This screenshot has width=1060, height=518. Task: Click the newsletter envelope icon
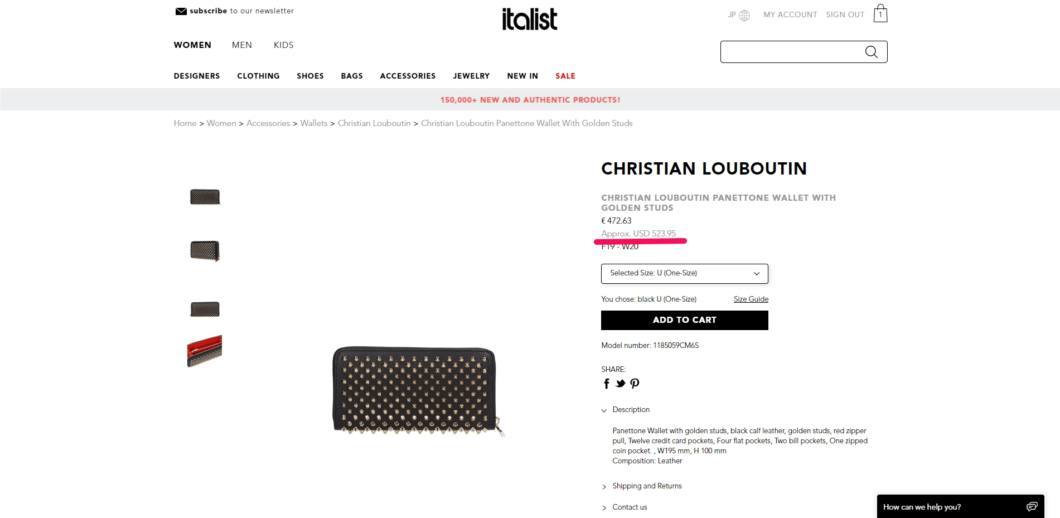(180, 11)
